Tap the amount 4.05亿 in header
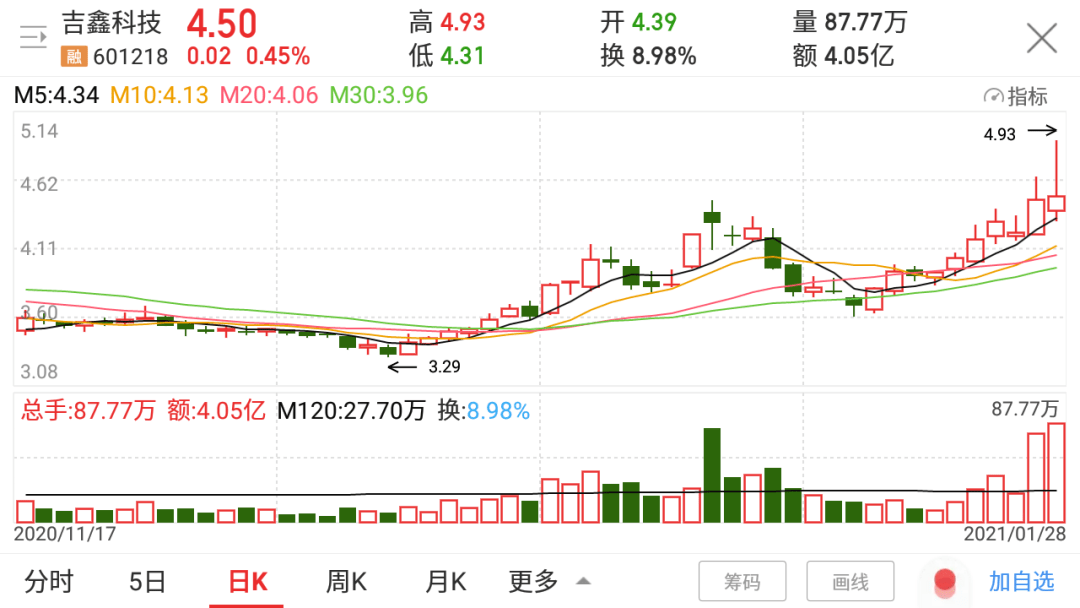The width and height of the screenshot is (1080, 608). pyautogui.click(x=859, y=56)
